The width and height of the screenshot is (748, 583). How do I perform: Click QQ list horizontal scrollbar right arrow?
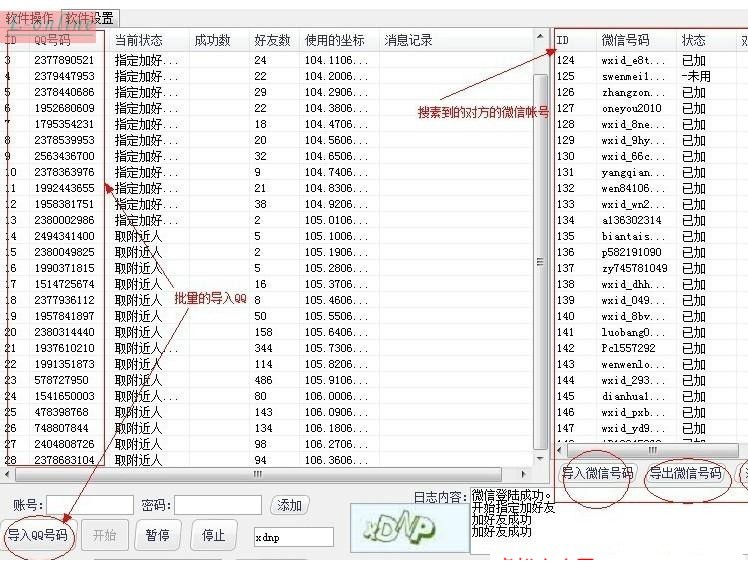(523, 474)
